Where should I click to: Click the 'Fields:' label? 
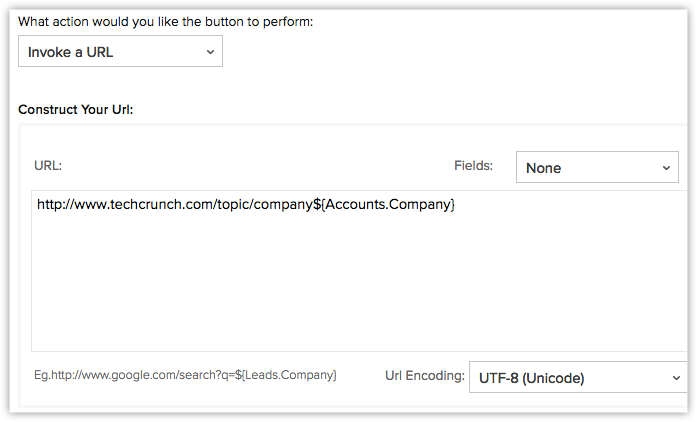[x=472, y=166]
